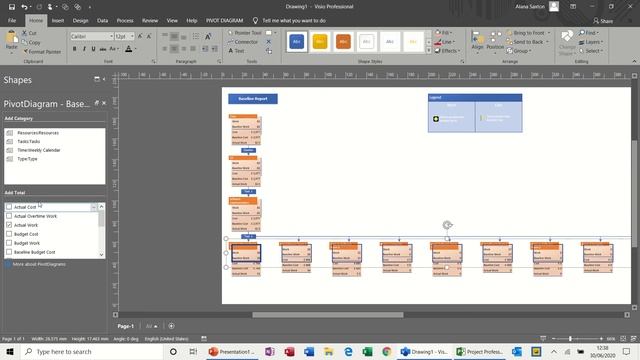Open PowerPoint Presentation1 from the taskbar
Viewport: 640px width, 360px height.
point(231,351)
